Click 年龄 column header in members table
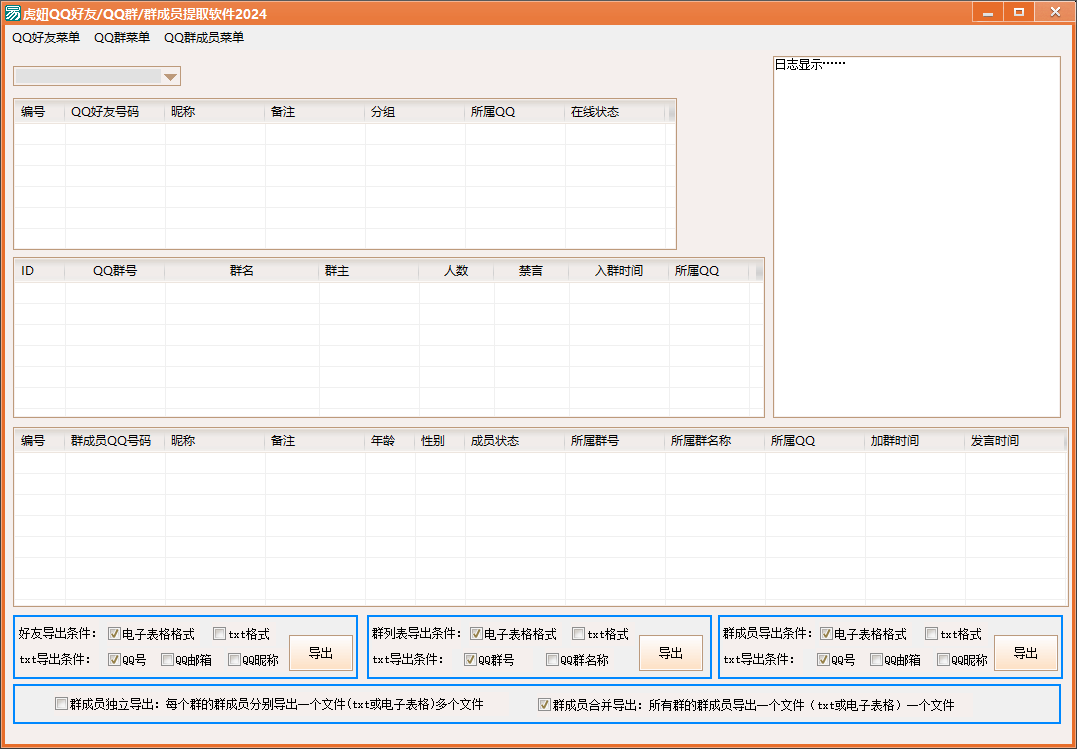The image size is (1077, 749). coord(390,441)
